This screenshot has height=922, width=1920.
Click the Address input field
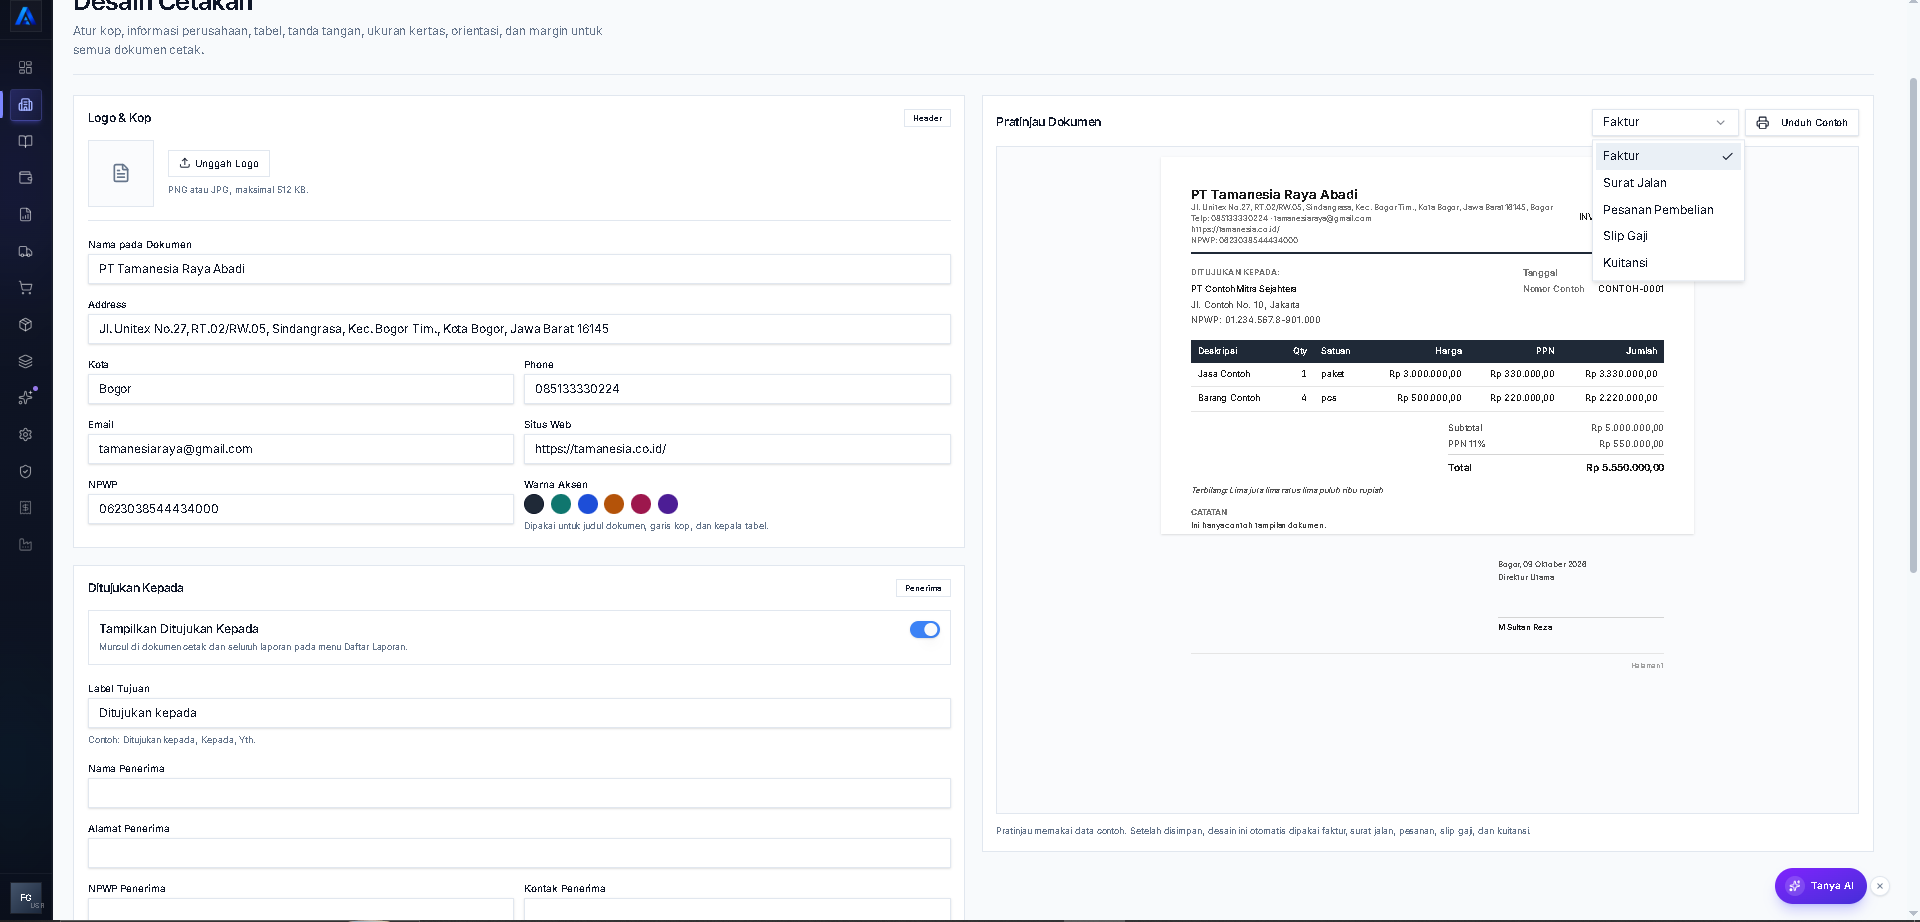point(519,329)
